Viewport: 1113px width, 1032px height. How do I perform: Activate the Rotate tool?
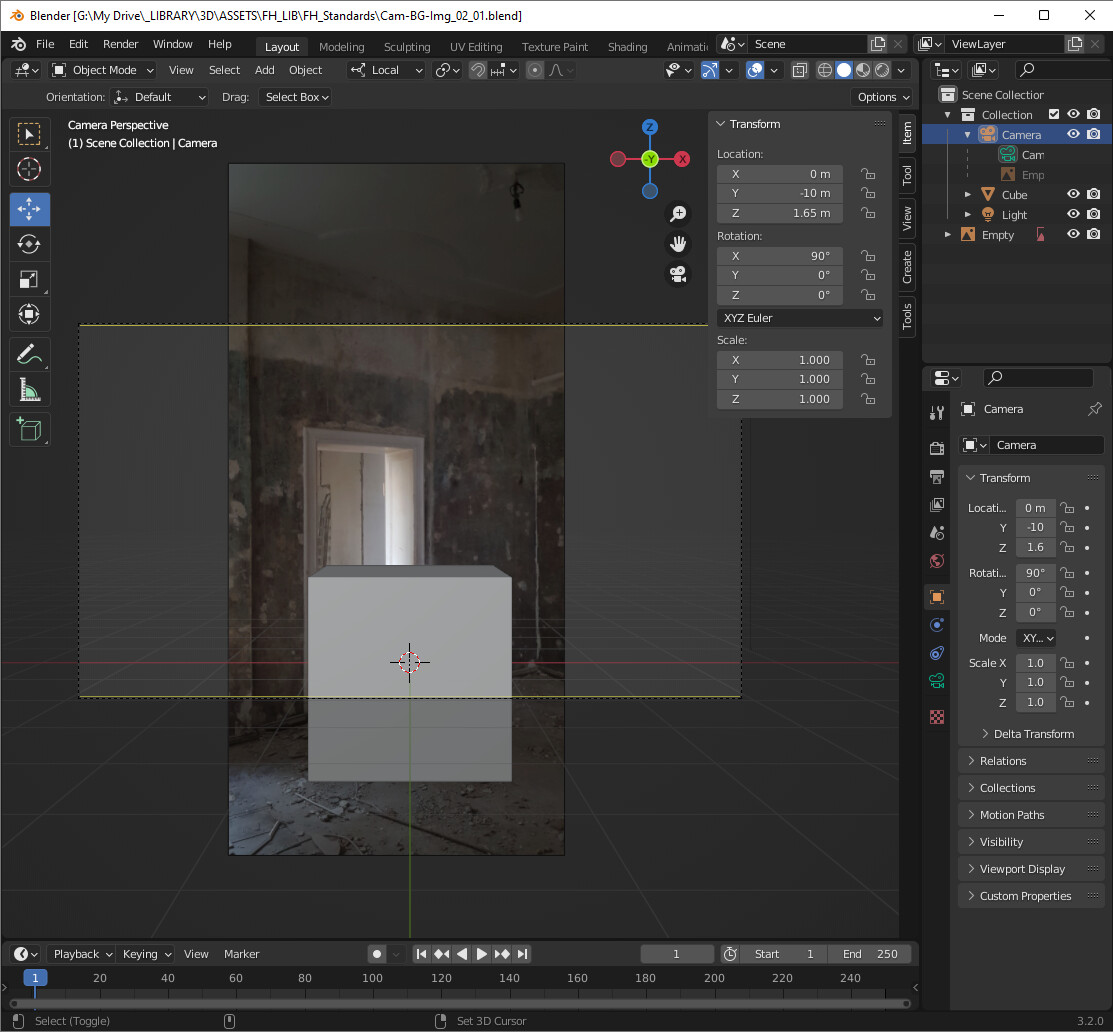click(29, 244)
